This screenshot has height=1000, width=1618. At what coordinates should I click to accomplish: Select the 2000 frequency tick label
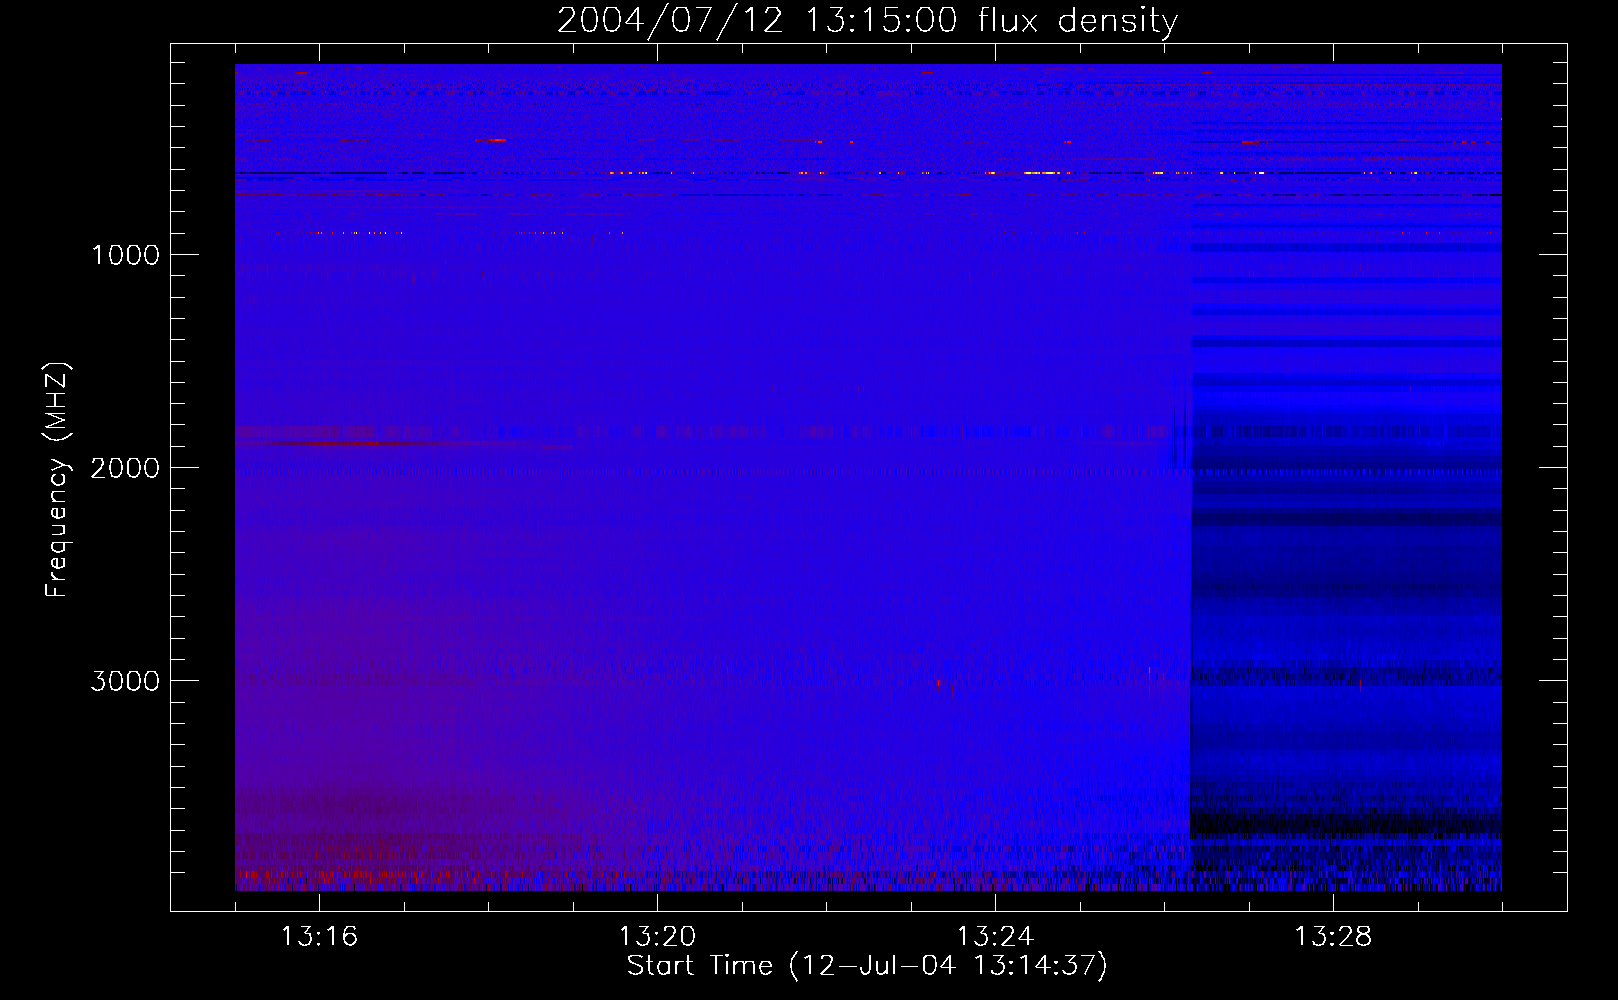coord(125,468)
